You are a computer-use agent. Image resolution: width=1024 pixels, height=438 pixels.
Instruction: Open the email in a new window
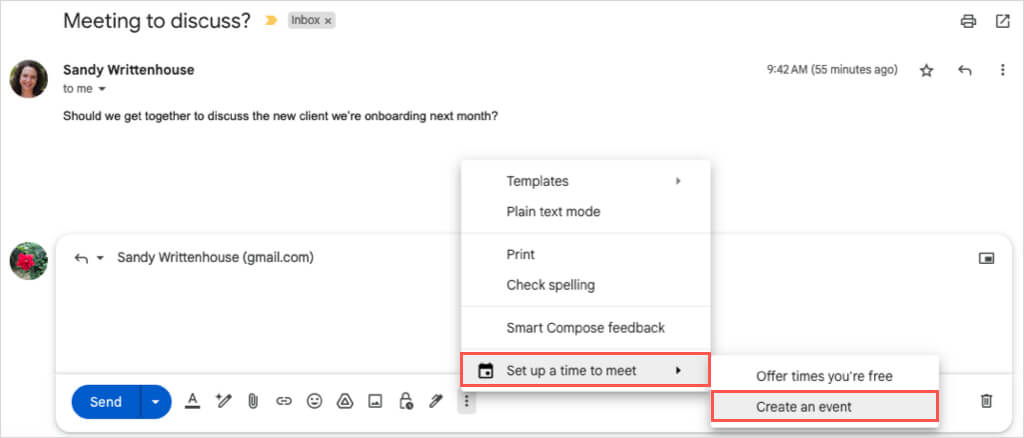pyautogui.click(x=1002, y=22)
